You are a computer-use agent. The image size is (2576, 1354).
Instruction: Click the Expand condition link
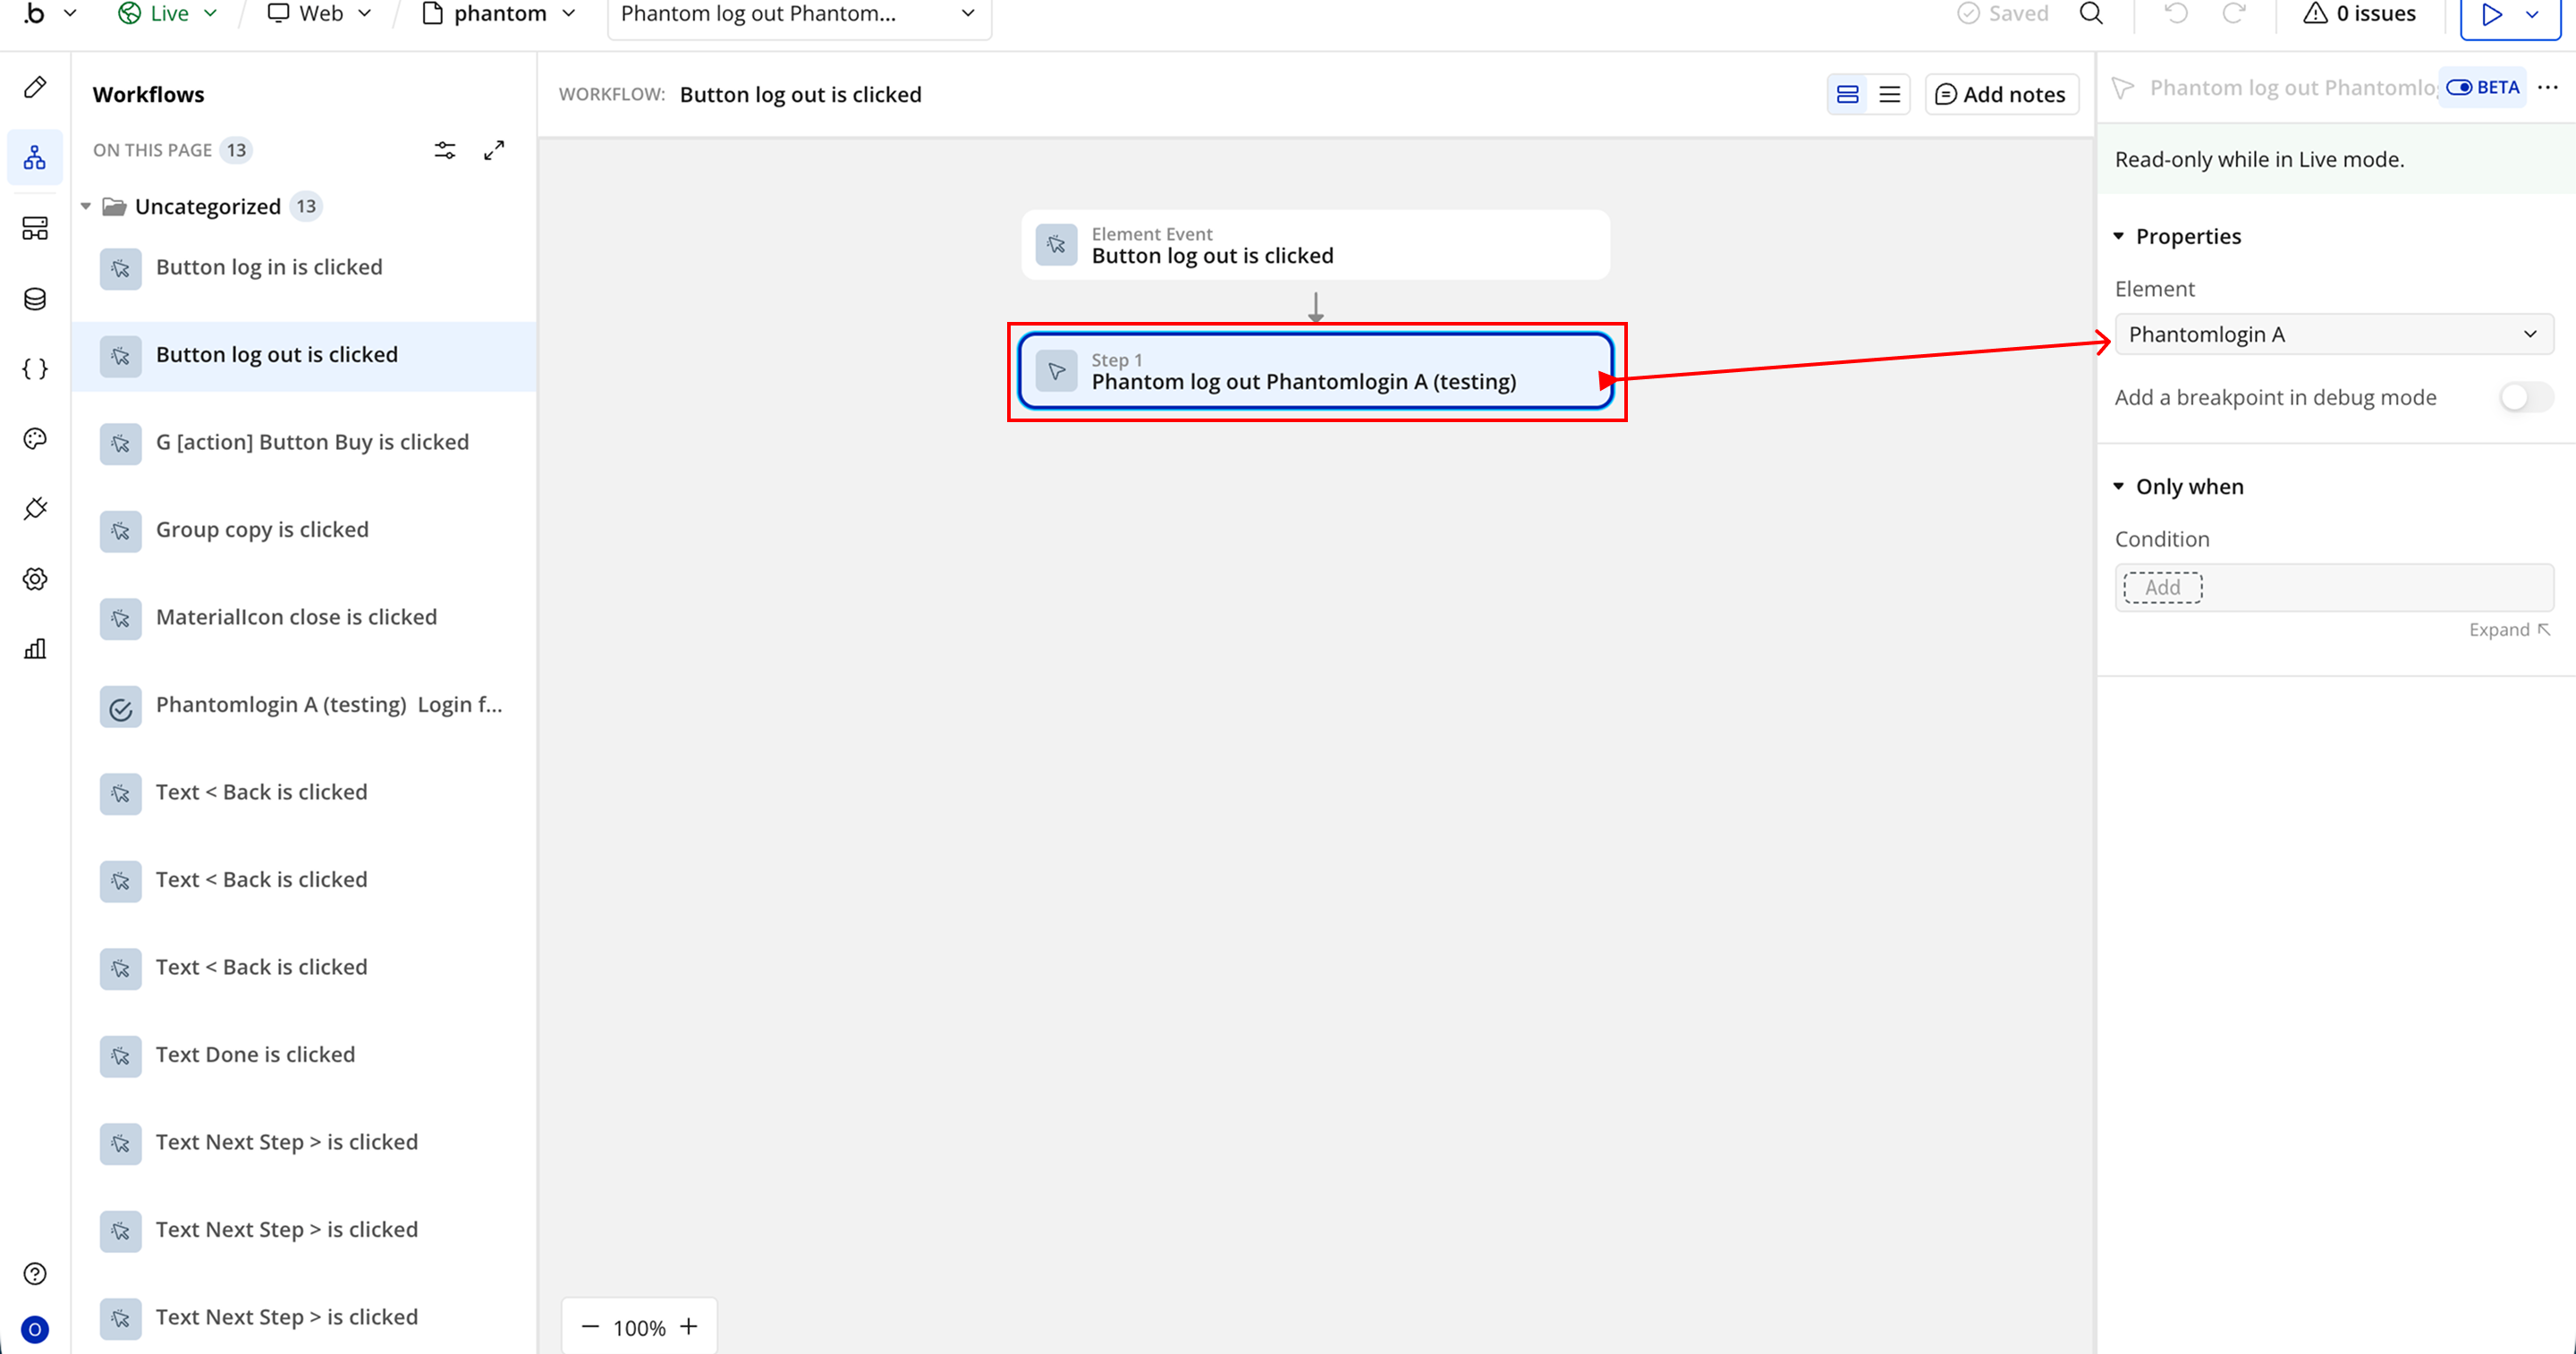[2508, 630]
